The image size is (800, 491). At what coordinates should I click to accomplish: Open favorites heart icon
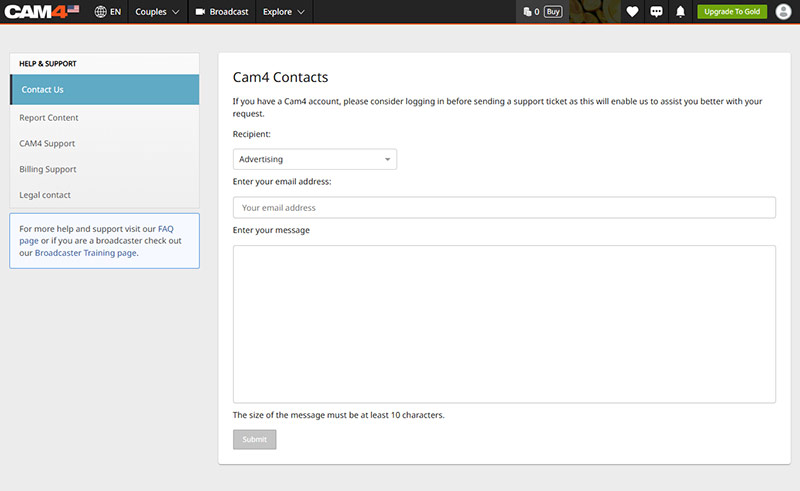(x=632, y=12)
